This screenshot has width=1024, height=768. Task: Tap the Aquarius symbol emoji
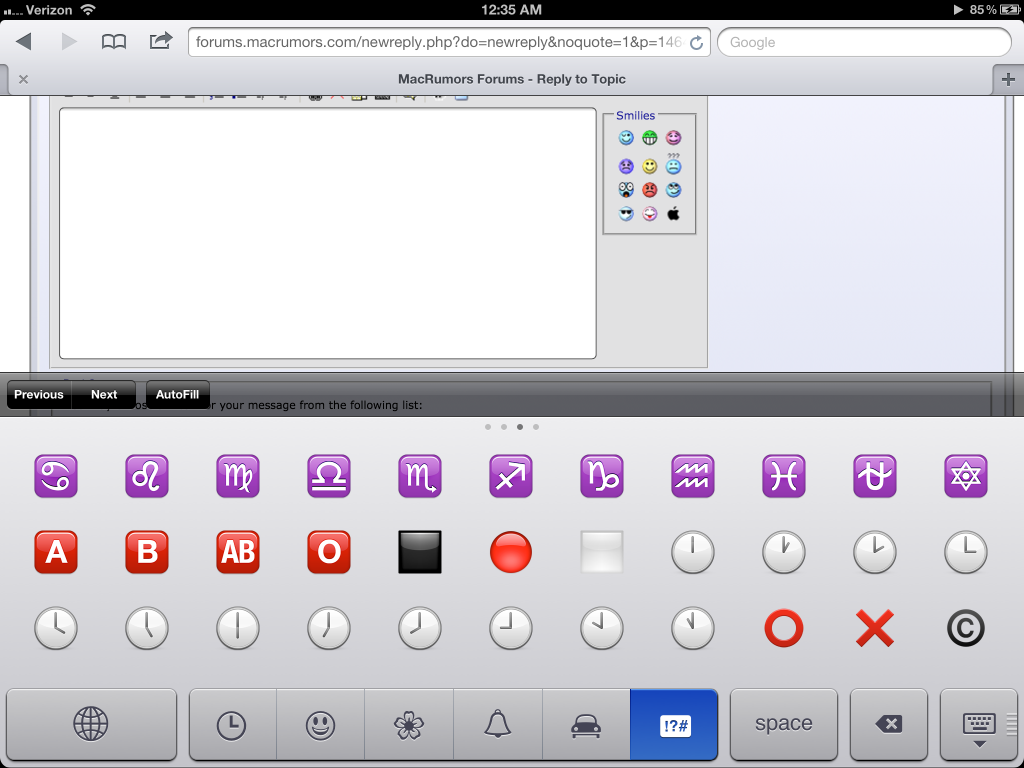[693, 476]
